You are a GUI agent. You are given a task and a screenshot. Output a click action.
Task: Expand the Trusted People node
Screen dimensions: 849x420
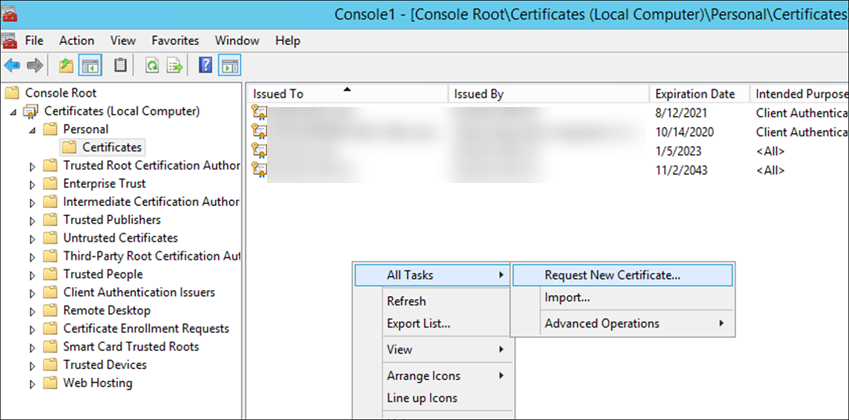click(x=32, y=275)
